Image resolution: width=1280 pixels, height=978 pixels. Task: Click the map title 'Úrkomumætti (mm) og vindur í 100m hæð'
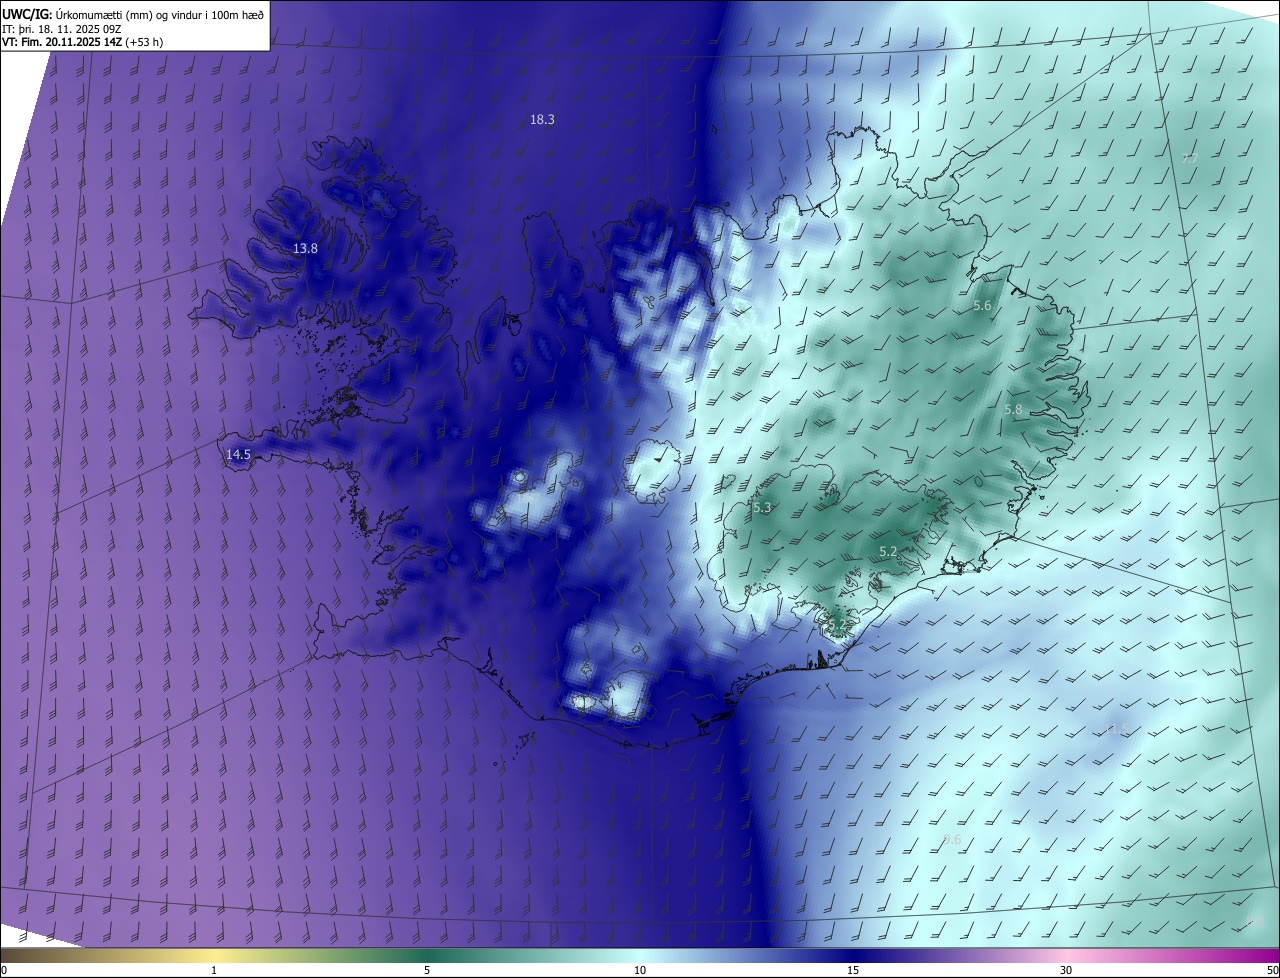tap(160, 13)
